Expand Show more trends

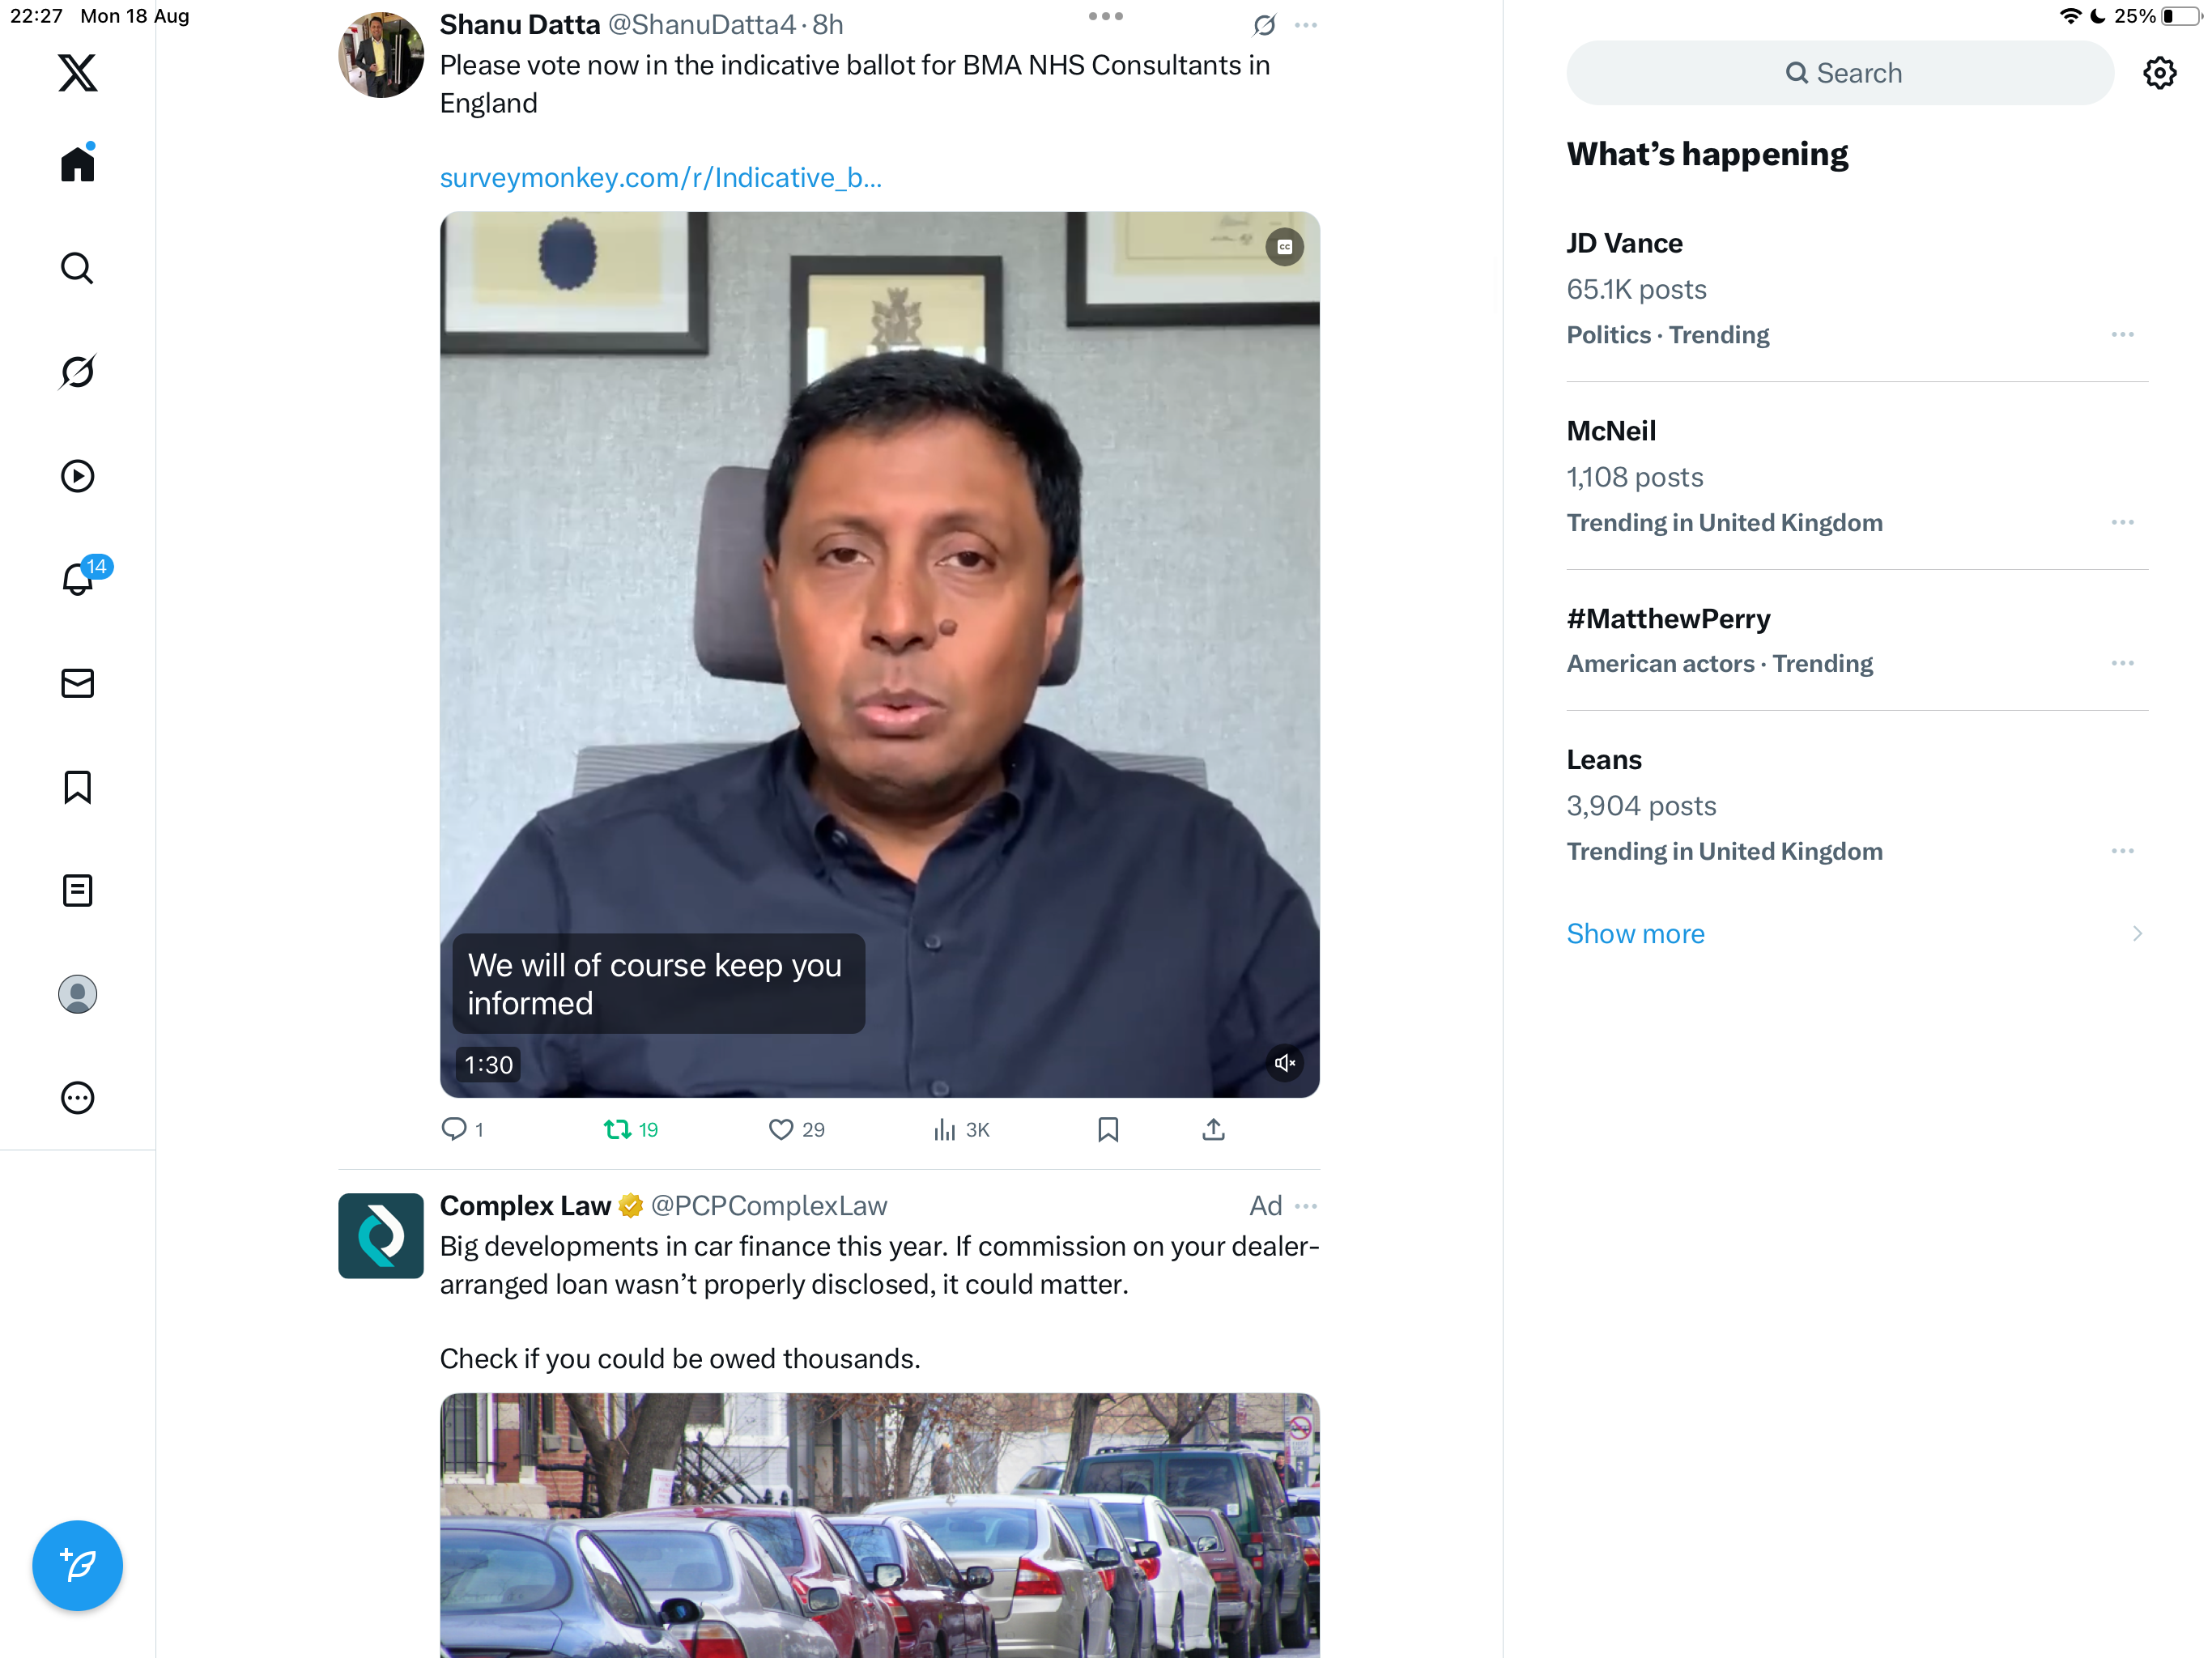click(x=1635, y=933)
